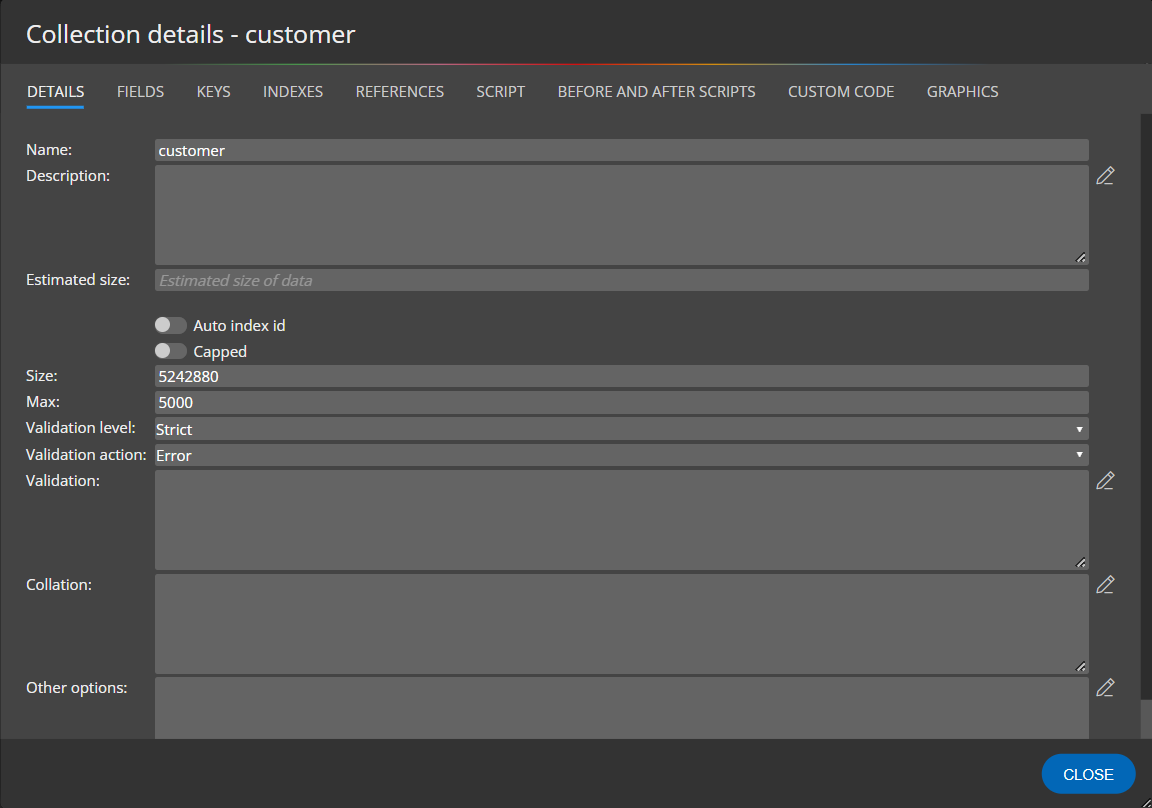The width and height of the screenshot is (1152, 808).
Task: Open the editor icon next to Validation
Action: click(1104, 481)
